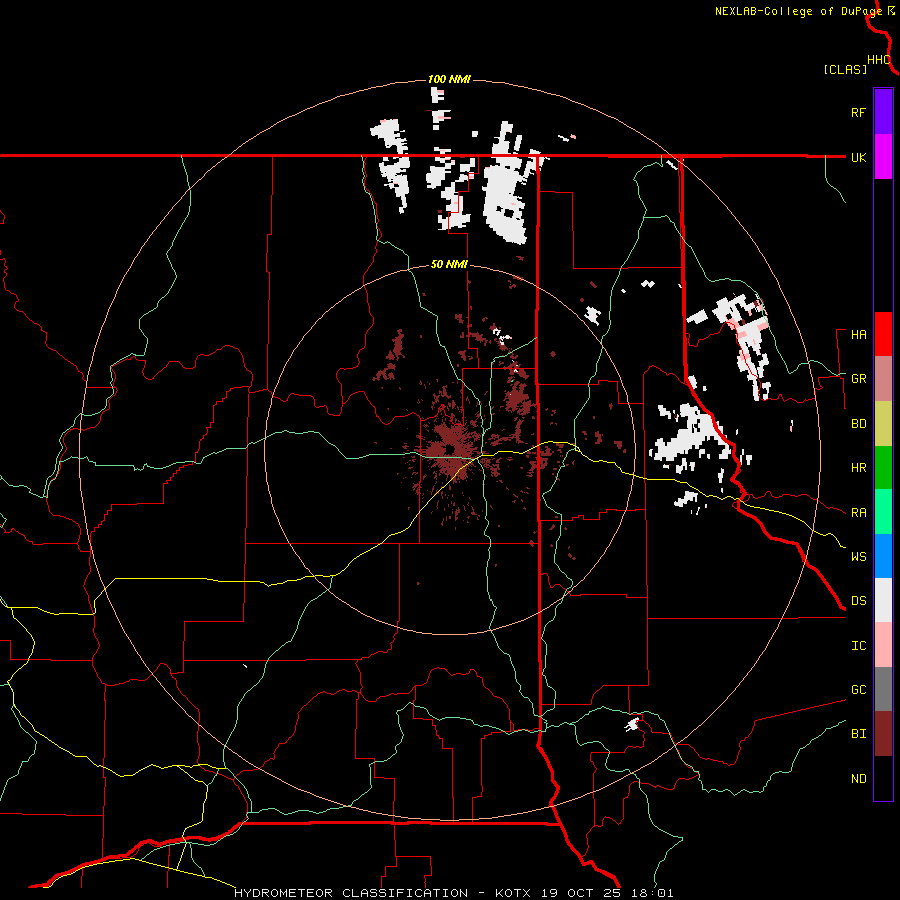The image size is (900, 900).
Task: Select the BD yellow legend block
Action: (x=883, y=423)
